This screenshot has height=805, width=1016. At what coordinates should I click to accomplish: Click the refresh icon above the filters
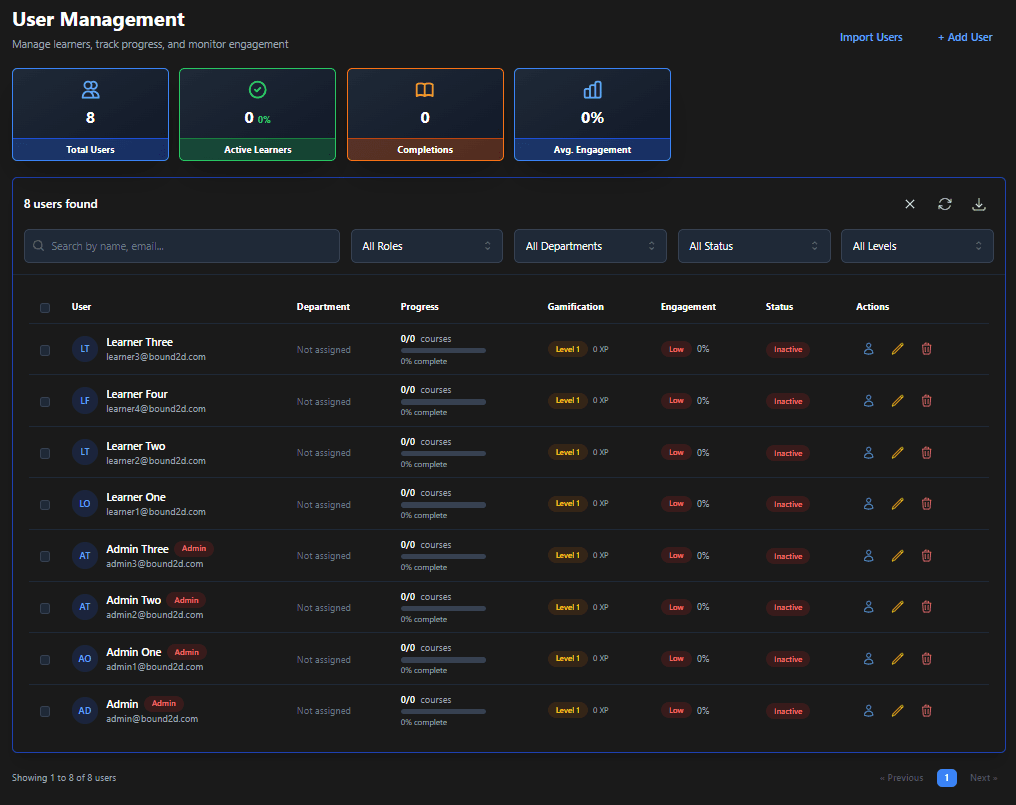[x=944, y=204]
